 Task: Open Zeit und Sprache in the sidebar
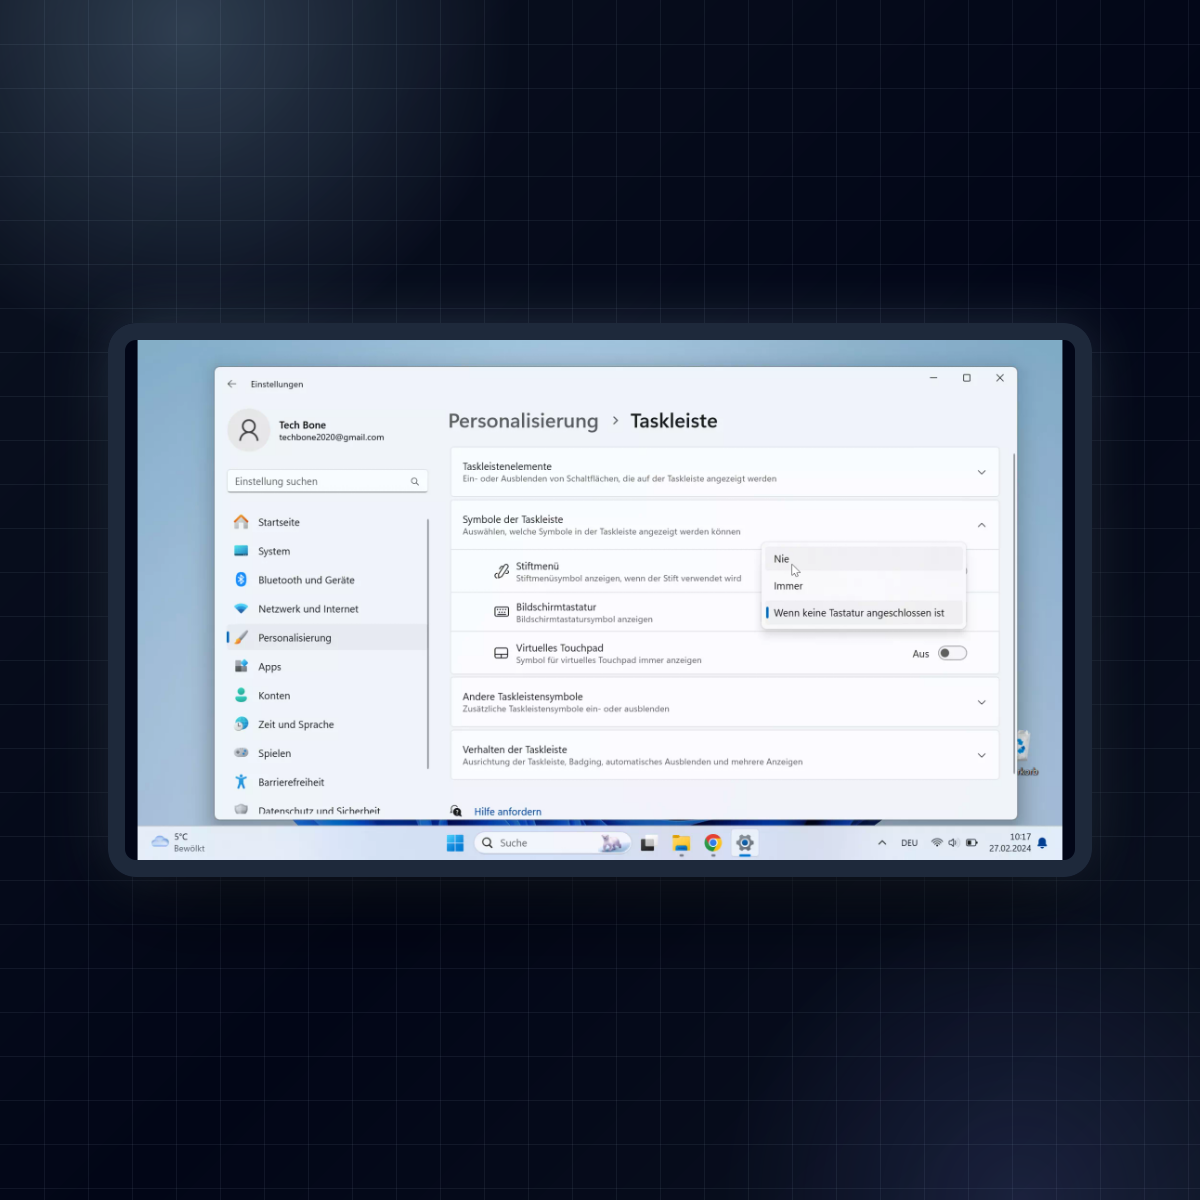pyautogui.click(x=327, y=725)
